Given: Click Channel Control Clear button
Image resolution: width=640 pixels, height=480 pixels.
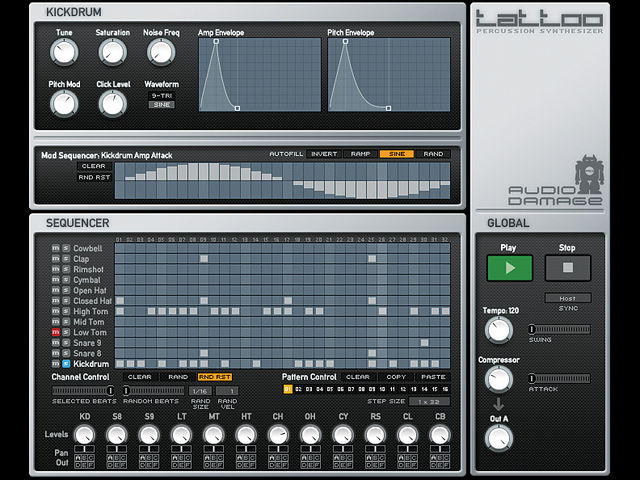Looking at the screenshot, I should click(x=140, y=377).
